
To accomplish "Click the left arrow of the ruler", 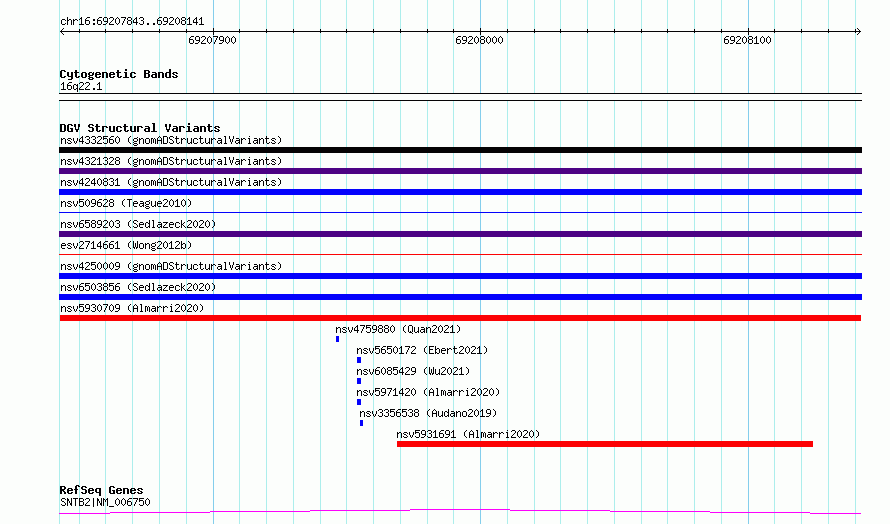I will point(62,32).
